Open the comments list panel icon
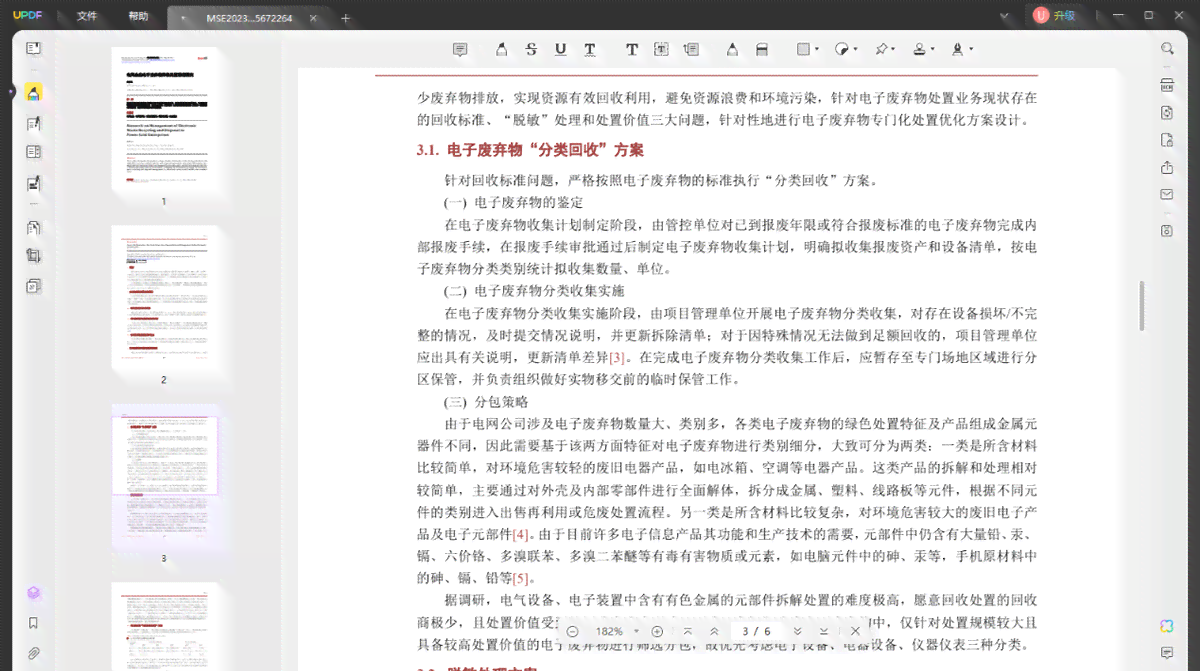Viewport: 1200px width, 671px height. coord(1167,654)
